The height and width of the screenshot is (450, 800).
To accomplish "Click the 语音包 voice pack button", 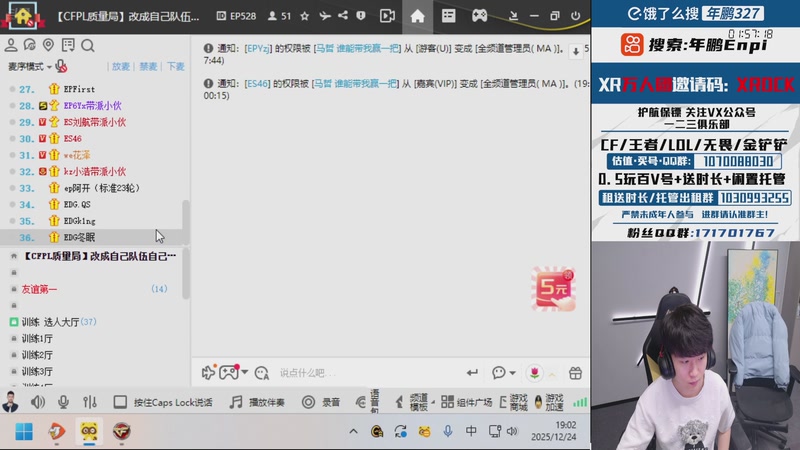I will pos(368,402).
